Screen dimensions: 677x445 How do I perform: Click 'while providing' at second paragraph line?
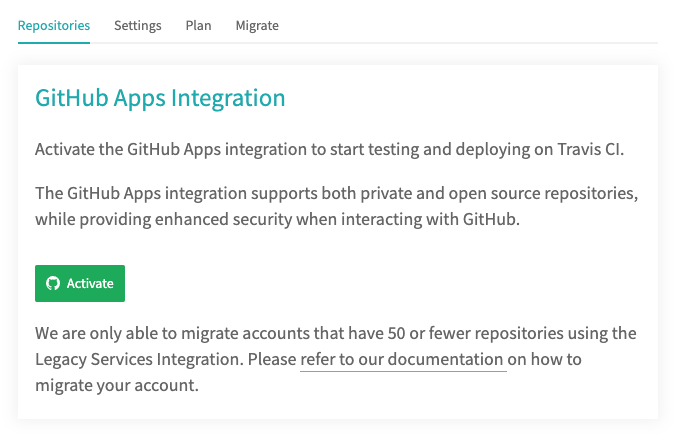[x=93, y=219]
